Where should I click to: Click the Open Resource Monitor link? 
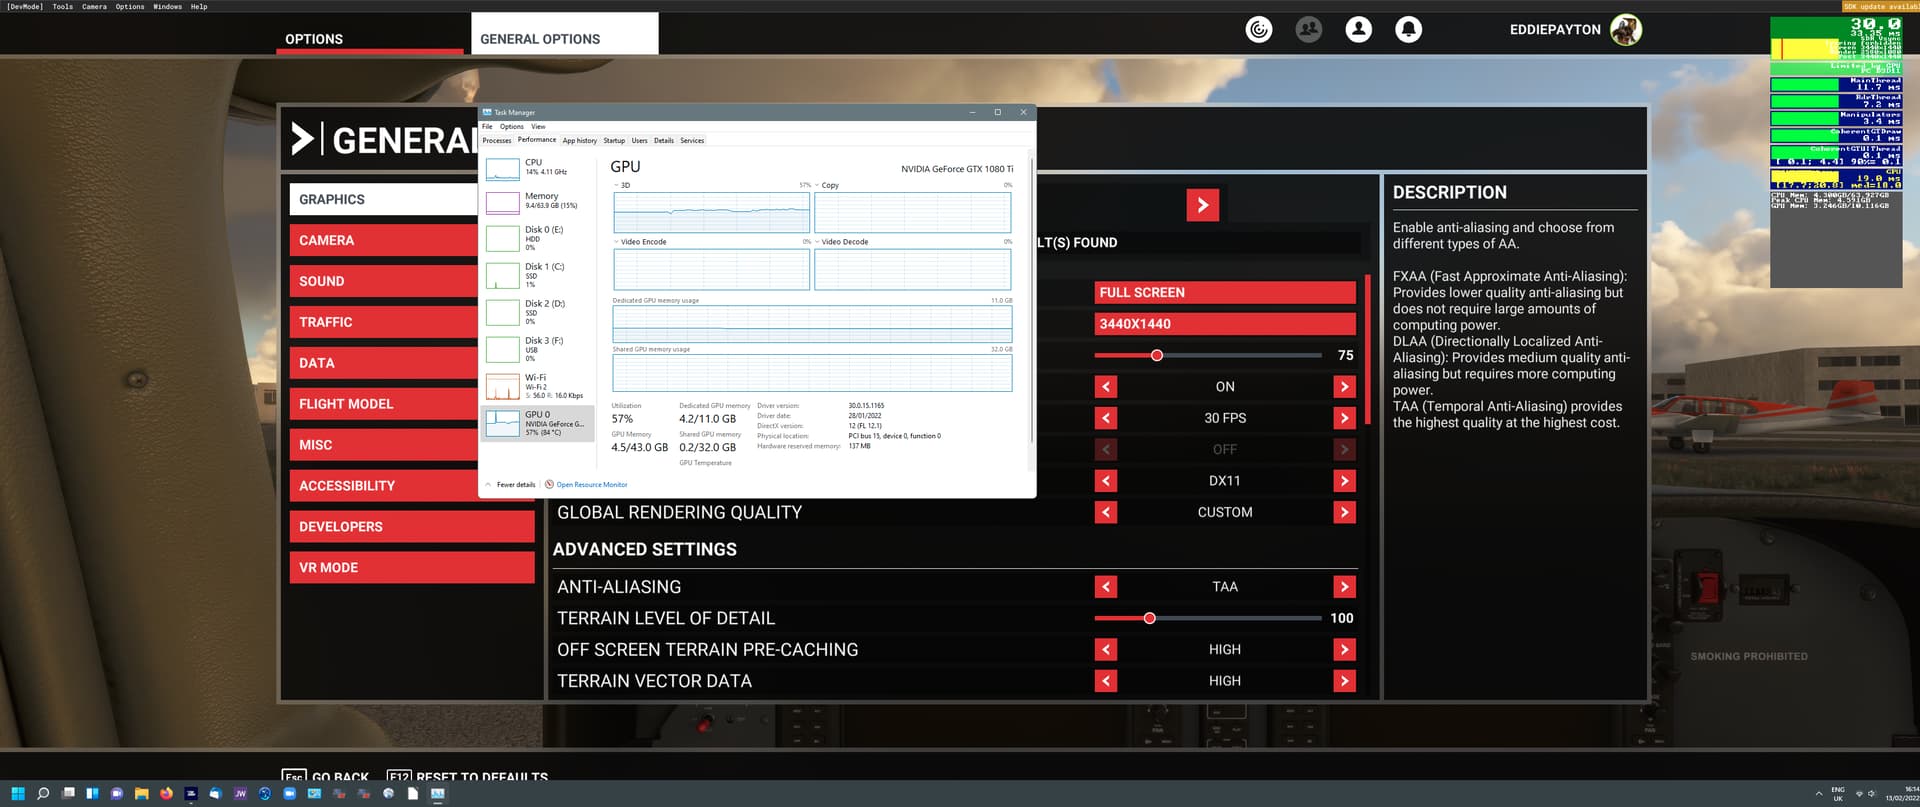tap(592, 485)
